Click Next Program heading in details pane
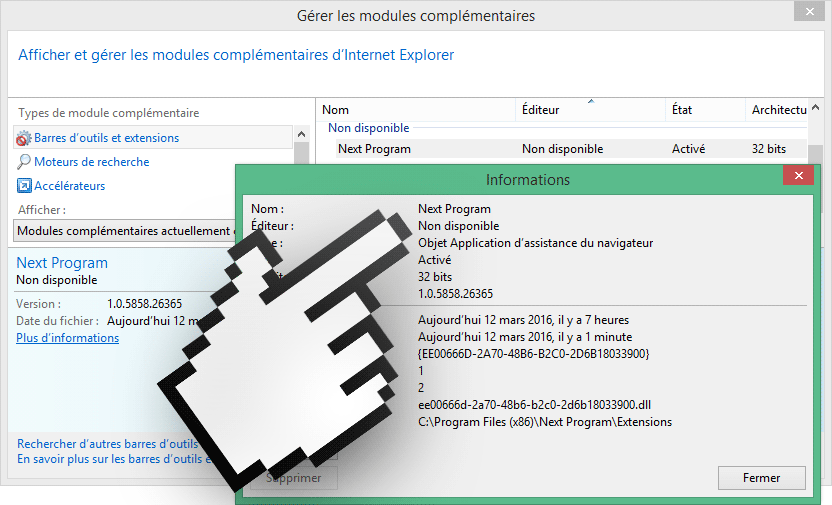 tap(62, 263)
